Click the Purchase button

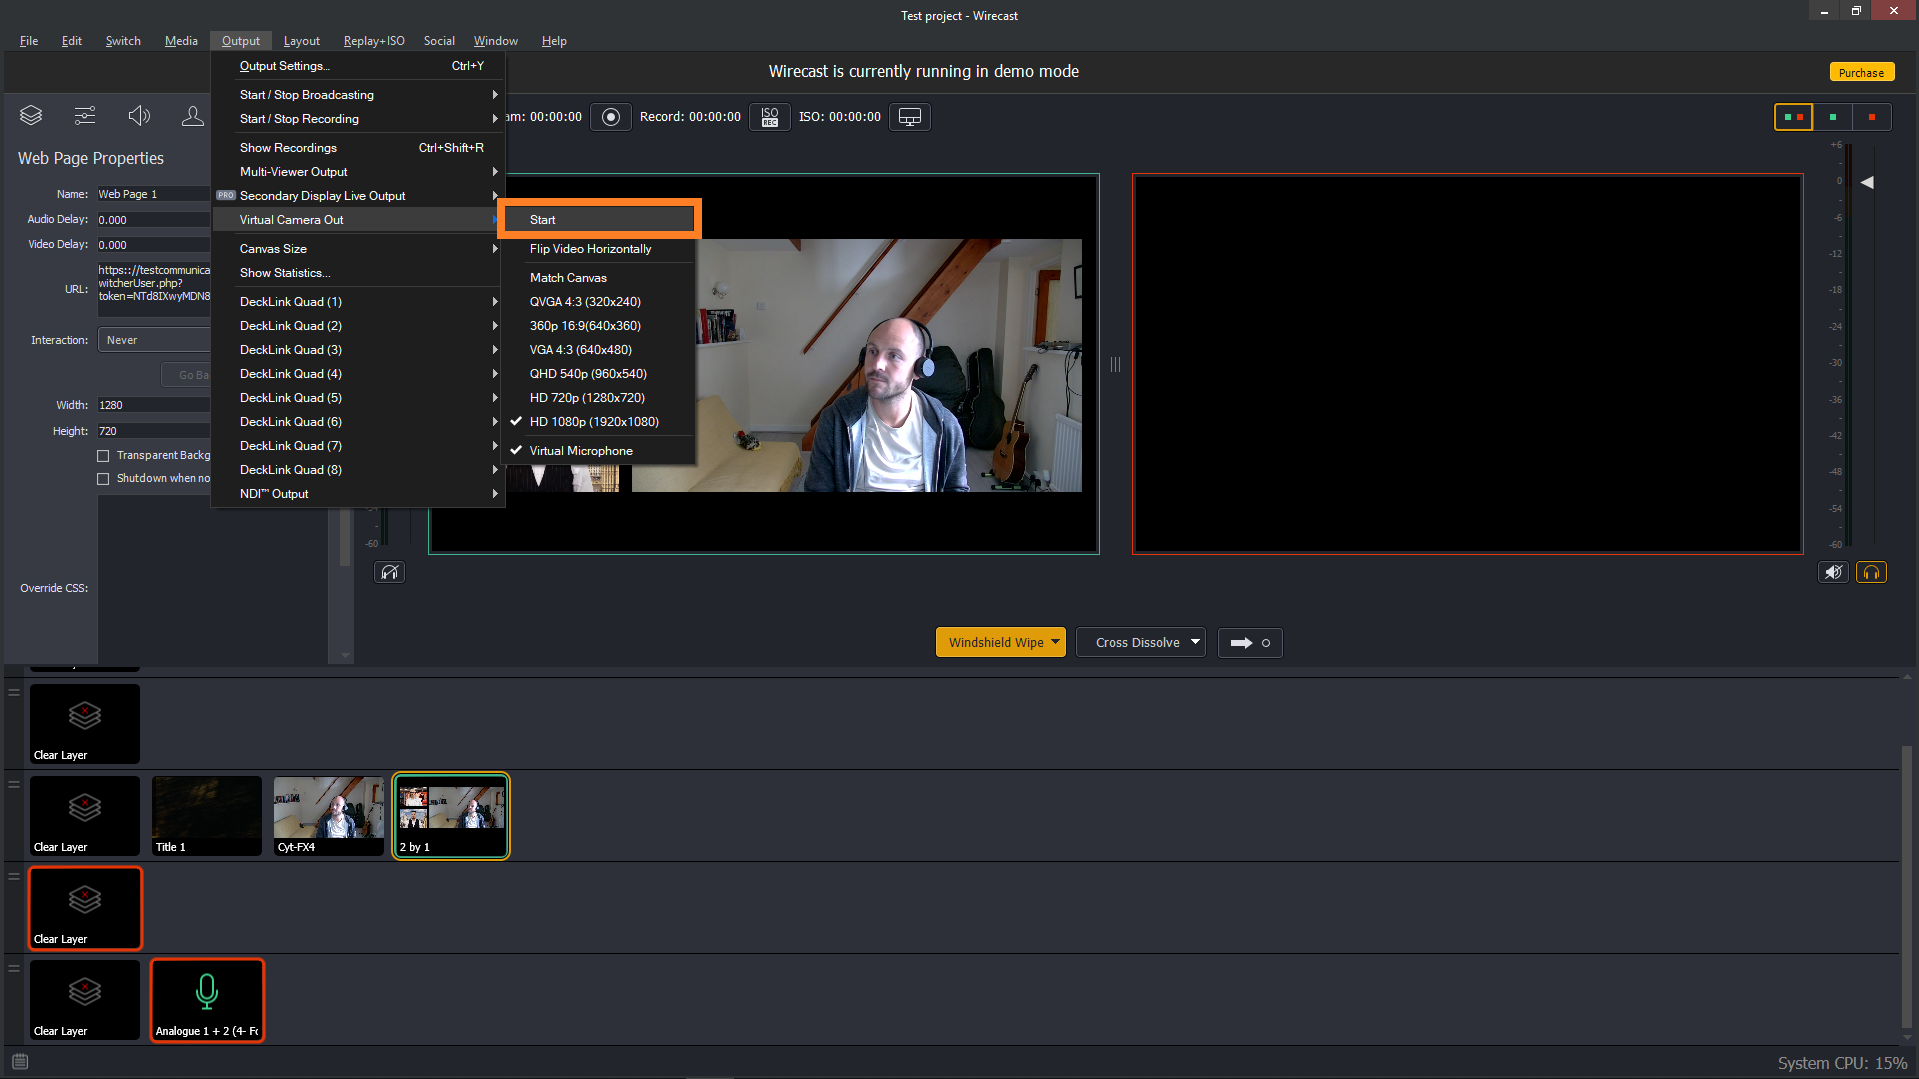1861,73
